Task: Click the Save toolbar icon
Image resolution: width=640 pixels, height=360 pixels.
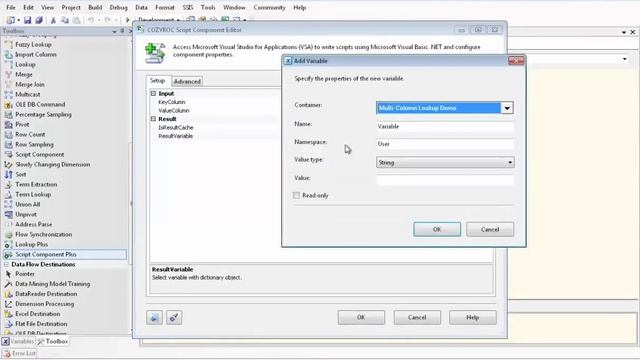Action: (27, 20)
